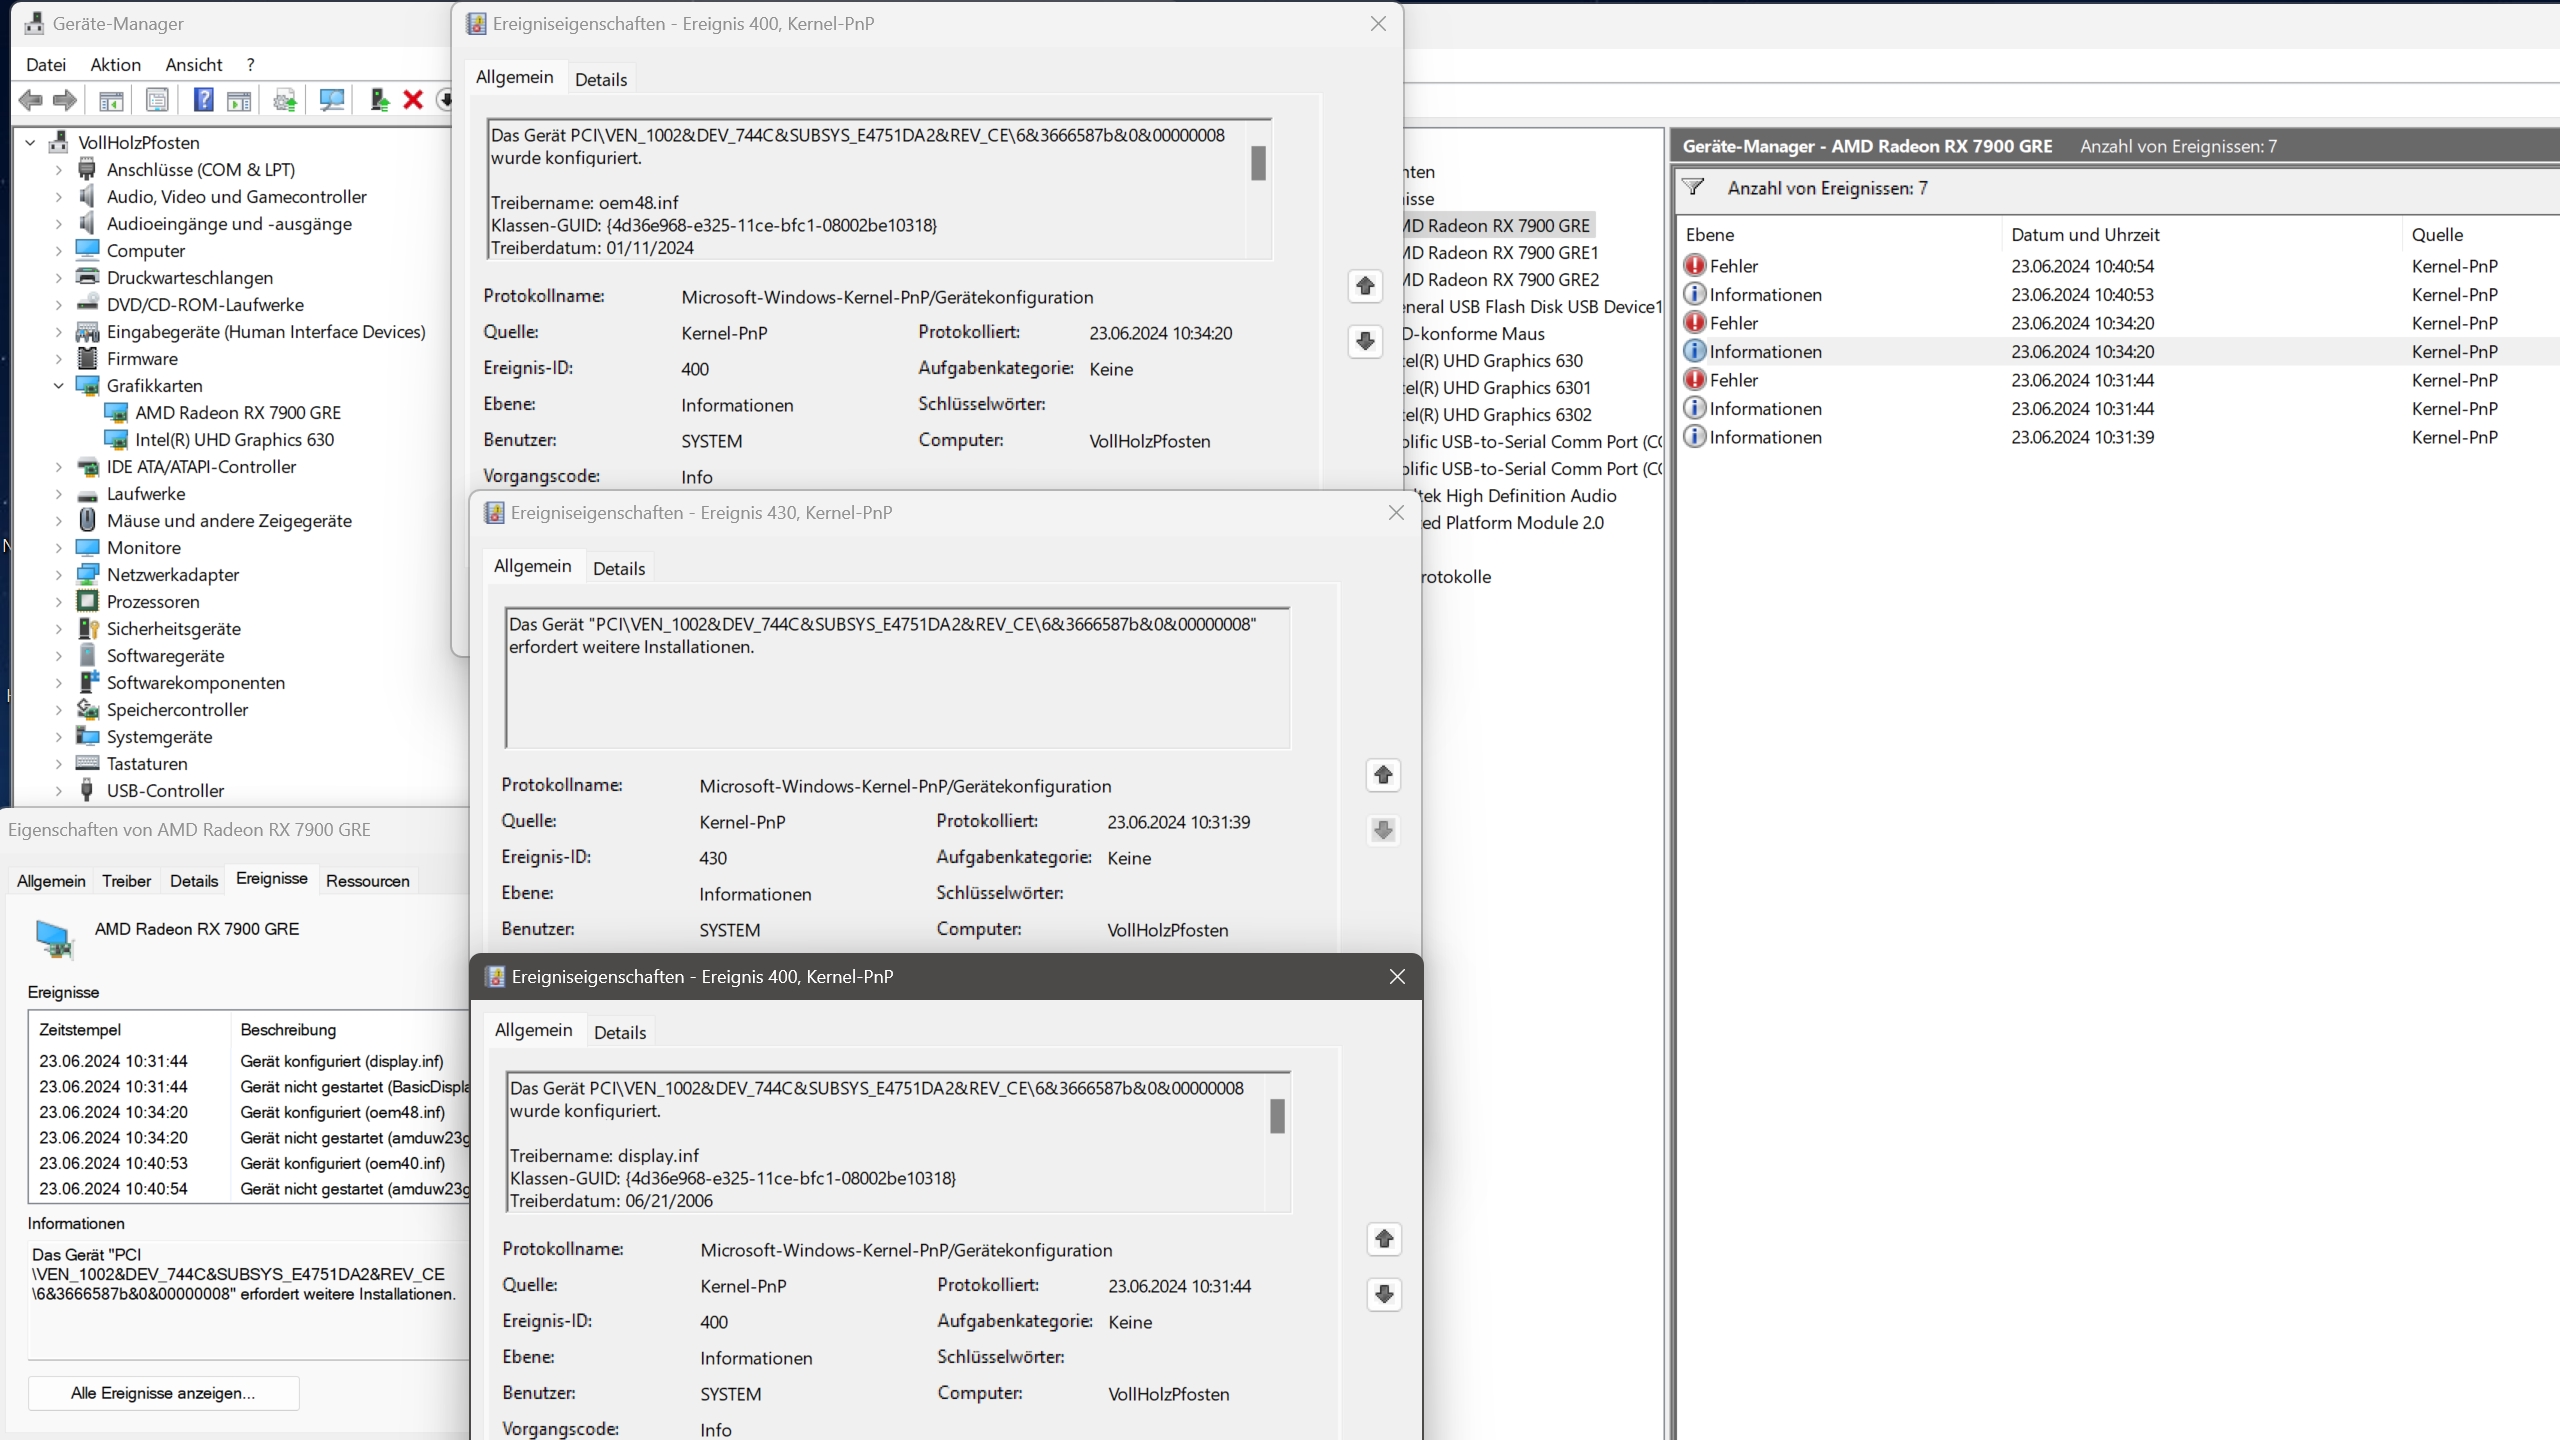Image resolution: width=2560 pixels, height=1440 pixels.
Task: Click the filter funnel icon in event list
Action: pyautogui.click(x=1693, y=187)
